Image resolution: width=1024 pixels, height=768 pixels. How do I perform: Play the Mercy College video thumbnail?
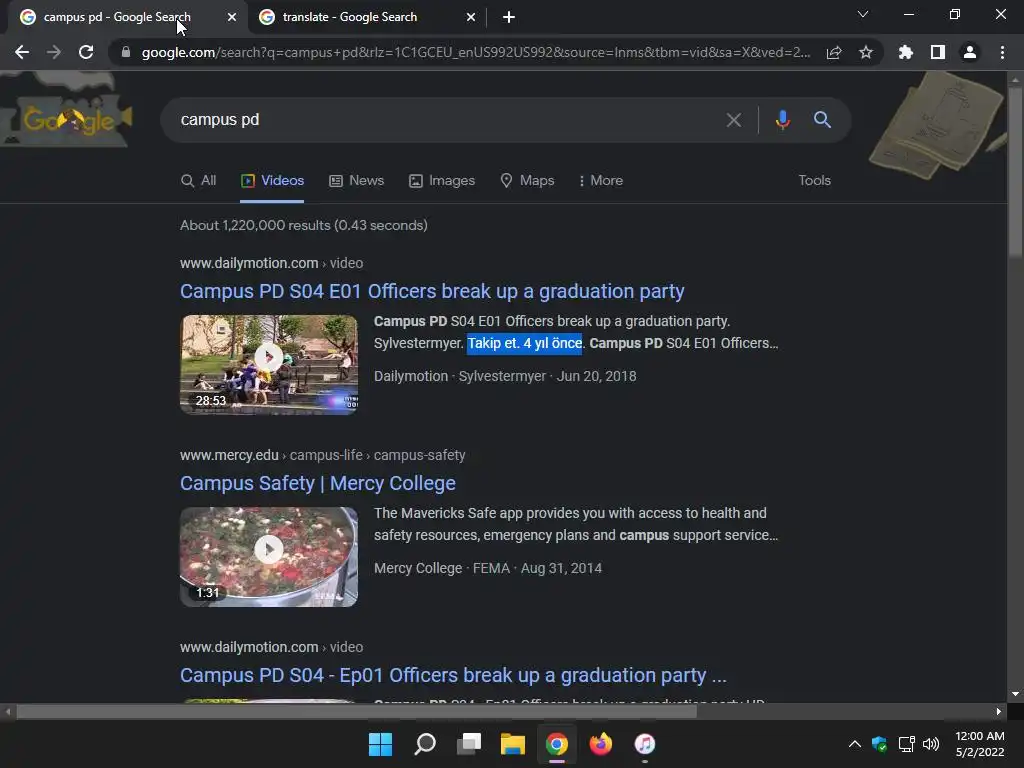tap(269, 556)
